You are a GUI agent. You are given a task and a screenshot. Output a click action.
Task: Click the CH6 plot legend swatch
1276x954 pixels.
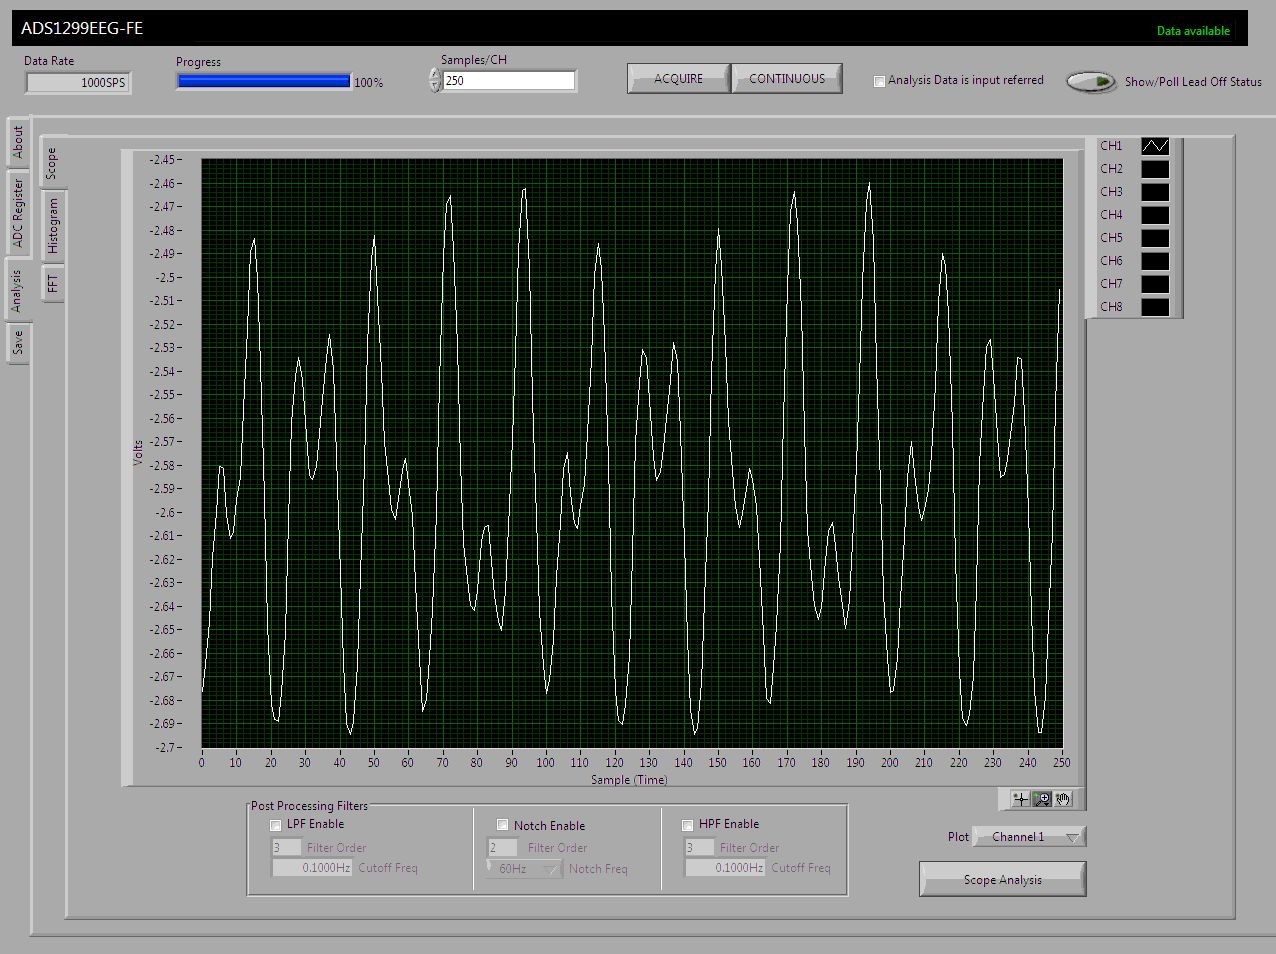[1155, 261]
